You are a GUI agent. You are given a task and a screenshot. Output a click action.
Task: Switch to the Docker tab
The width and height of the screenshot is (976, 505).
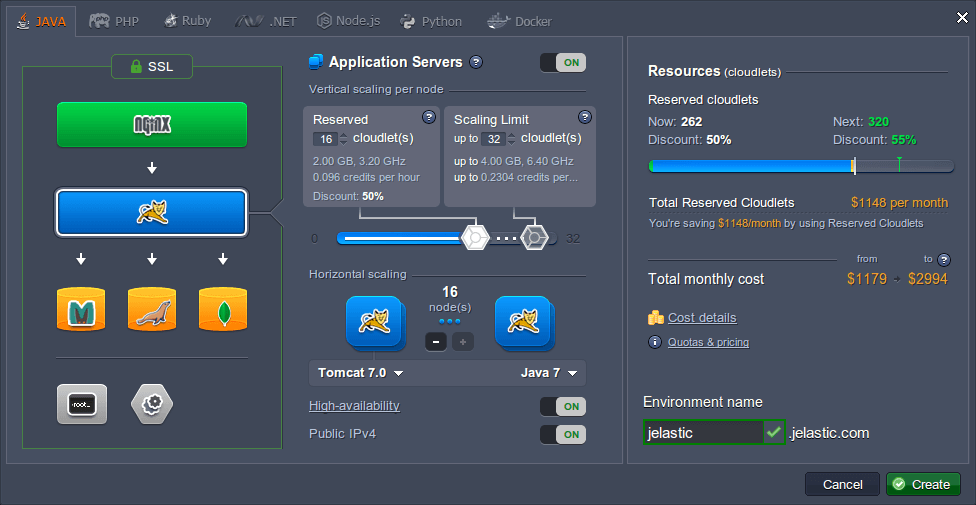tap(519, 21)
